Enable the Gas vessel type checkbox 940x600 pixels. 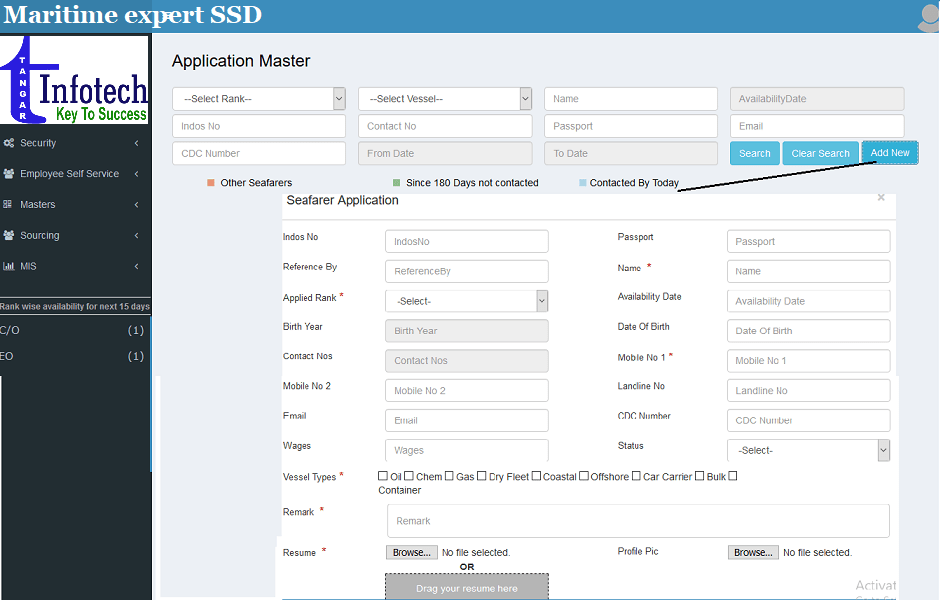point(449,477)
